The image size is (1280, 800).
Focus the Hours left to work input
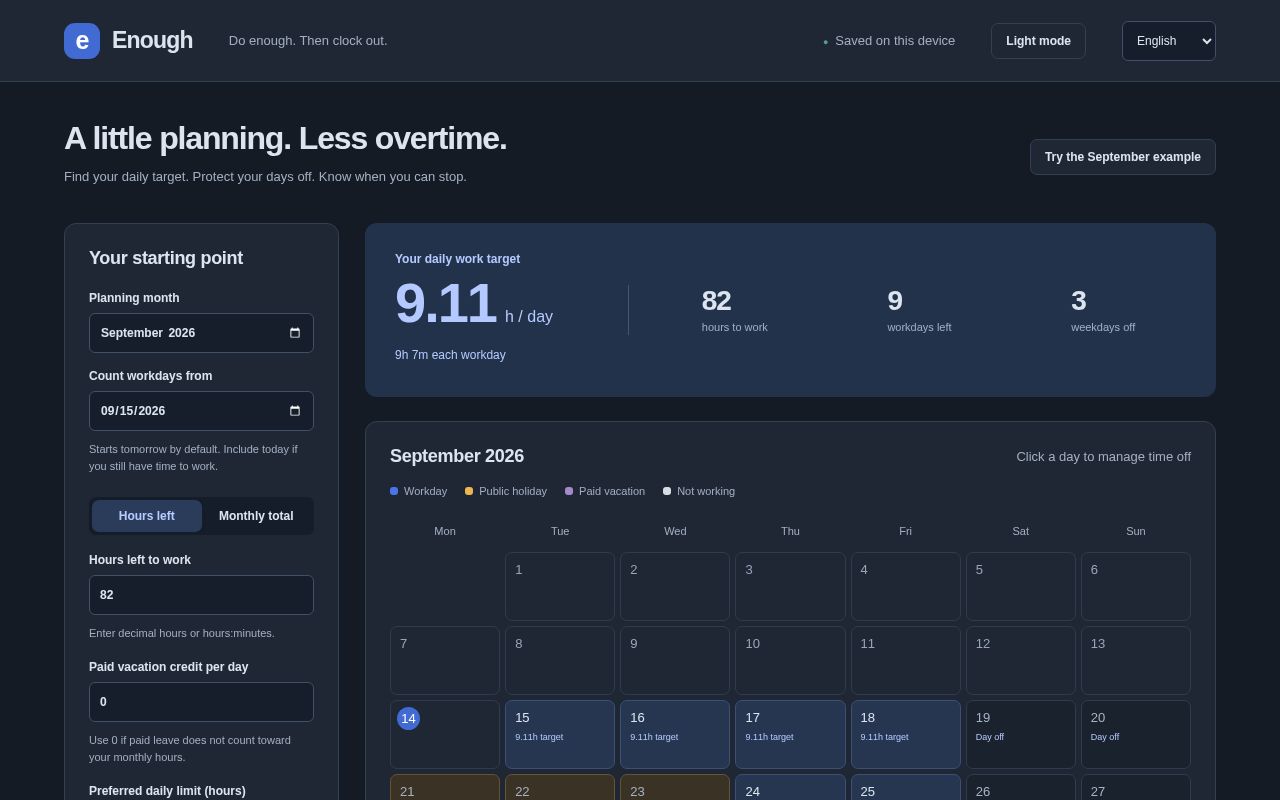pos(201,595)
